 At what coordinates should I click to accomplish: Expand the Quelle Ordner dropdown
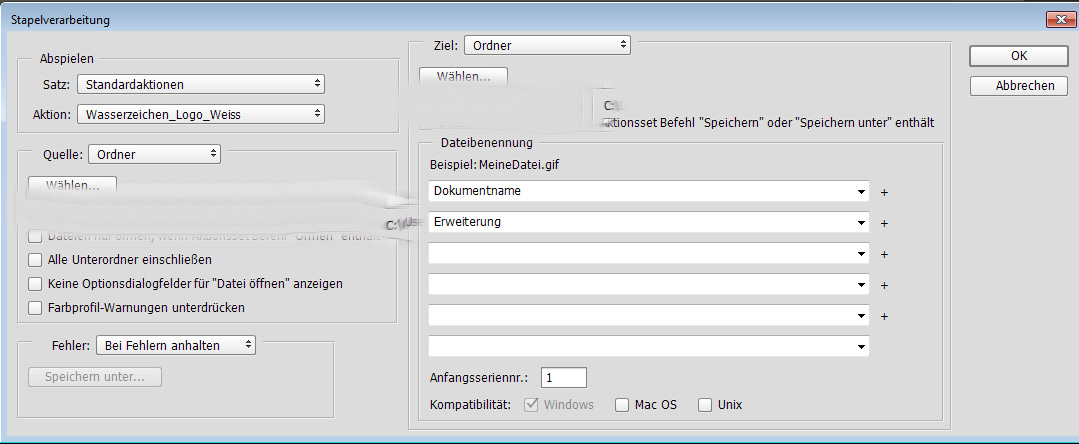(x=154, y=154)
